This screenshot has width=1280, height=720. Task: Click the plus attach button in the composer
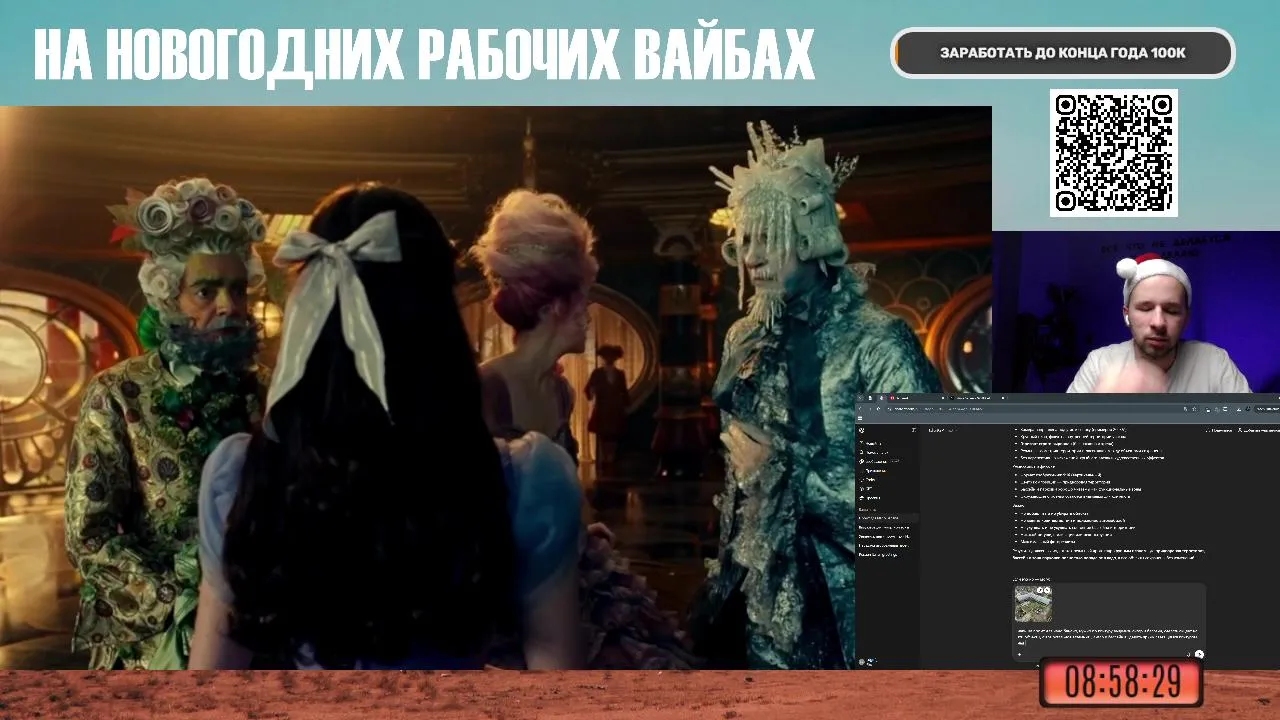[x=1019, y=654]
